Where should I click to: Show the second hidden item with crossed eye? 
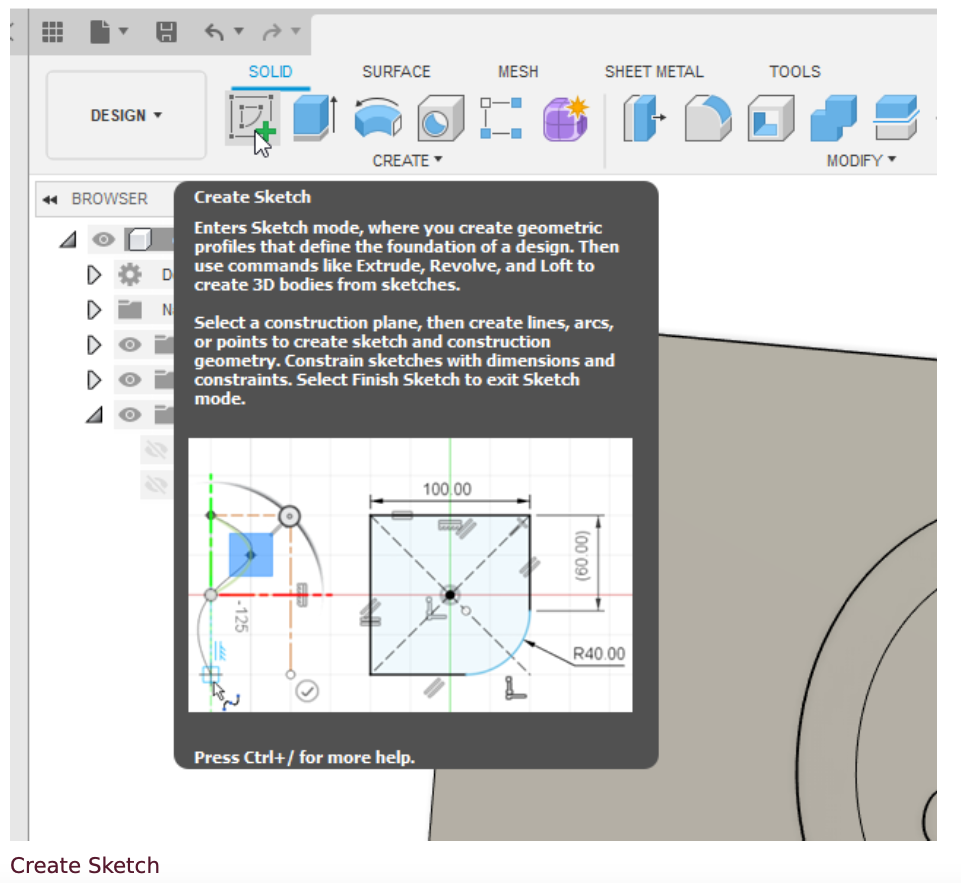pyautogui.click(x=156, y=485)
